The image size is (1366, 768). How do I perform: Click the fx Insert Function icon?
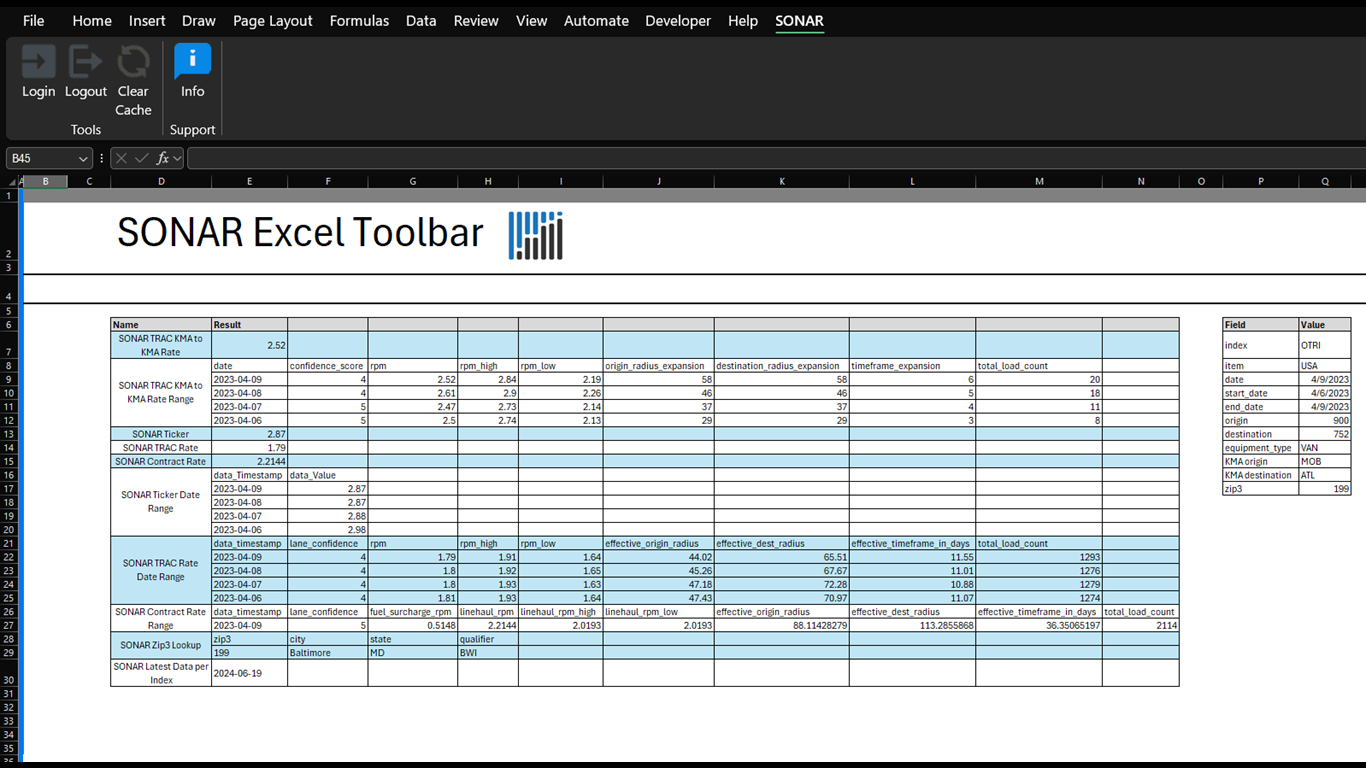[x=163, y=158]
